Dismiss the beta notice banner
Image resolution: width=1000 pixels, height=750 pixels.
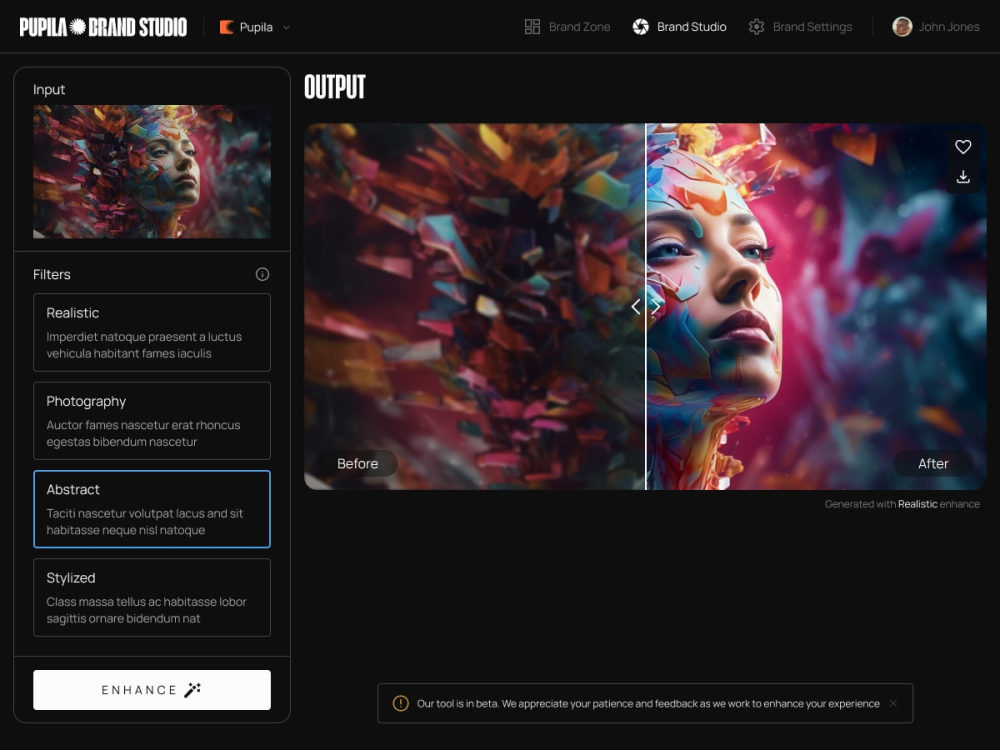point(893,703)
